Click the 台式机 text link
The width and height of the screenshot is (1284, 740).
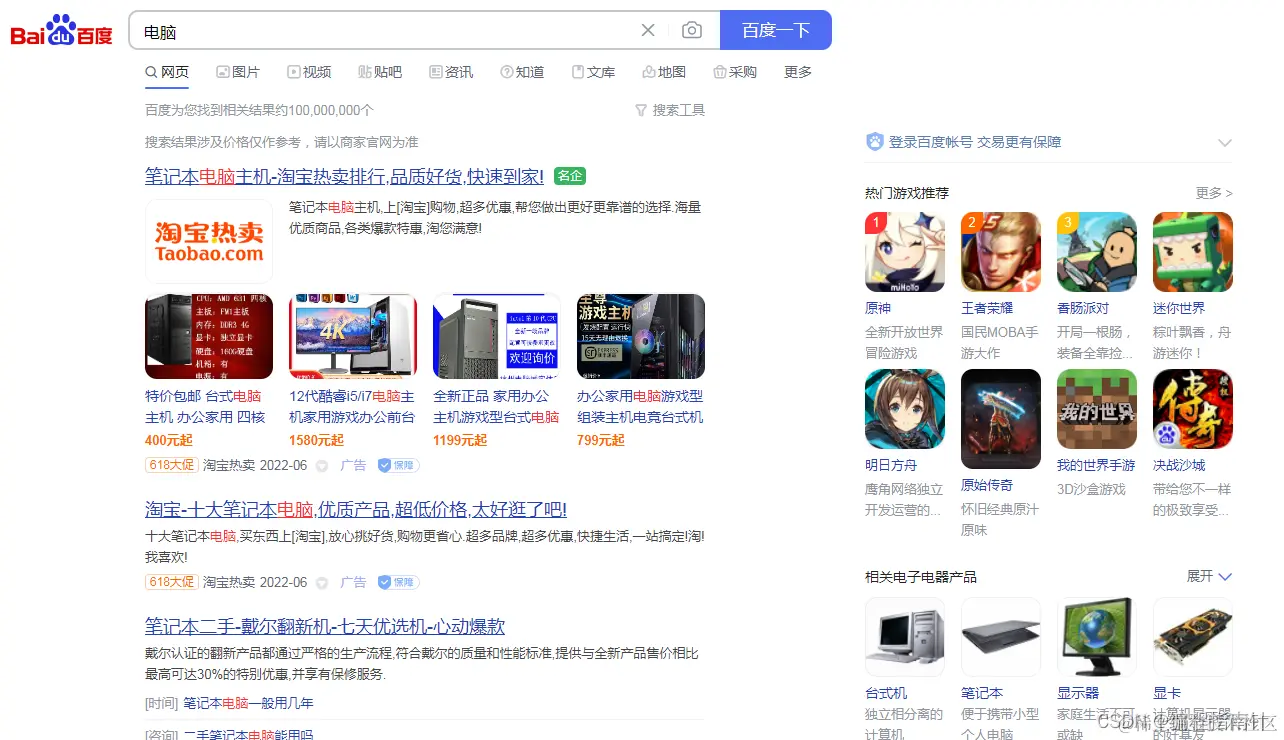pyautogui.click(x=886, y=693)
